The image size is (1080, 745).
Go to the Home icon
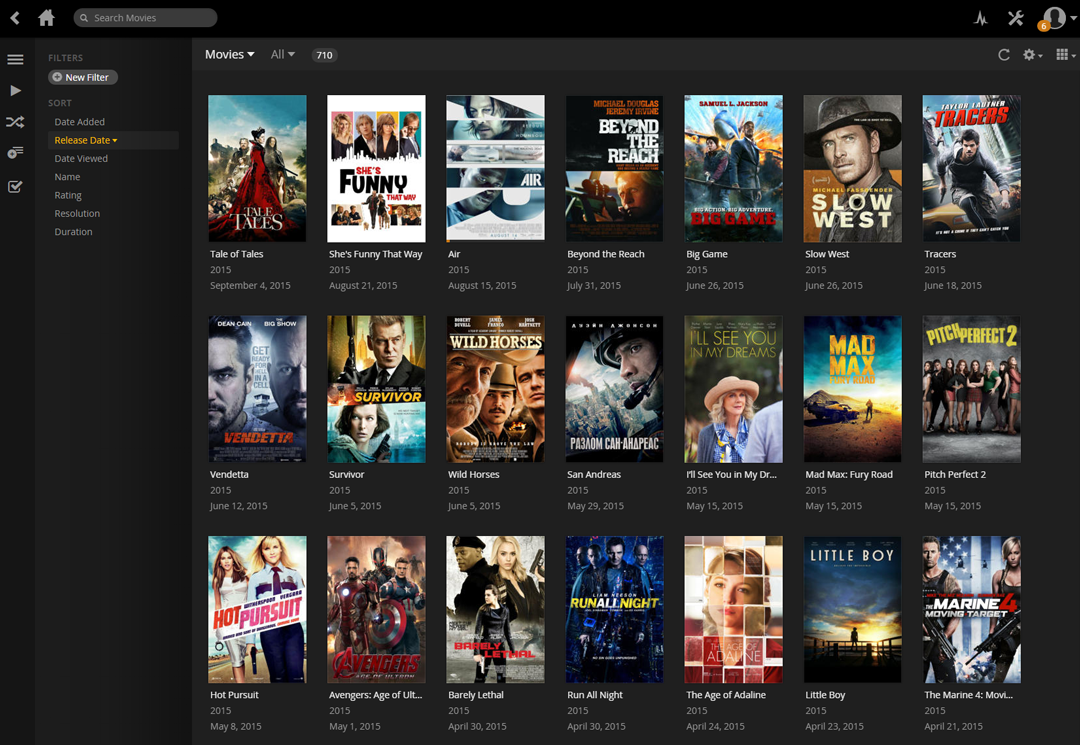click(x=47, y=17)
